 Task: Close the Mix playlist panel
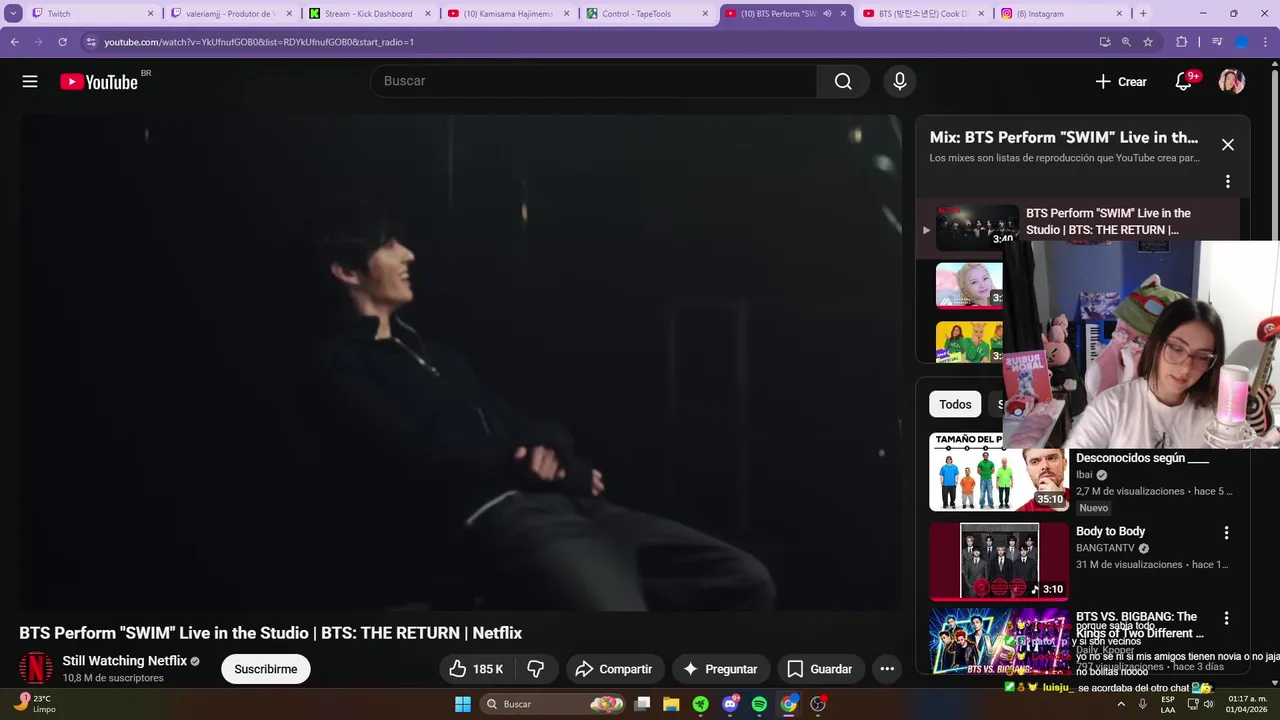point(1228,145)
